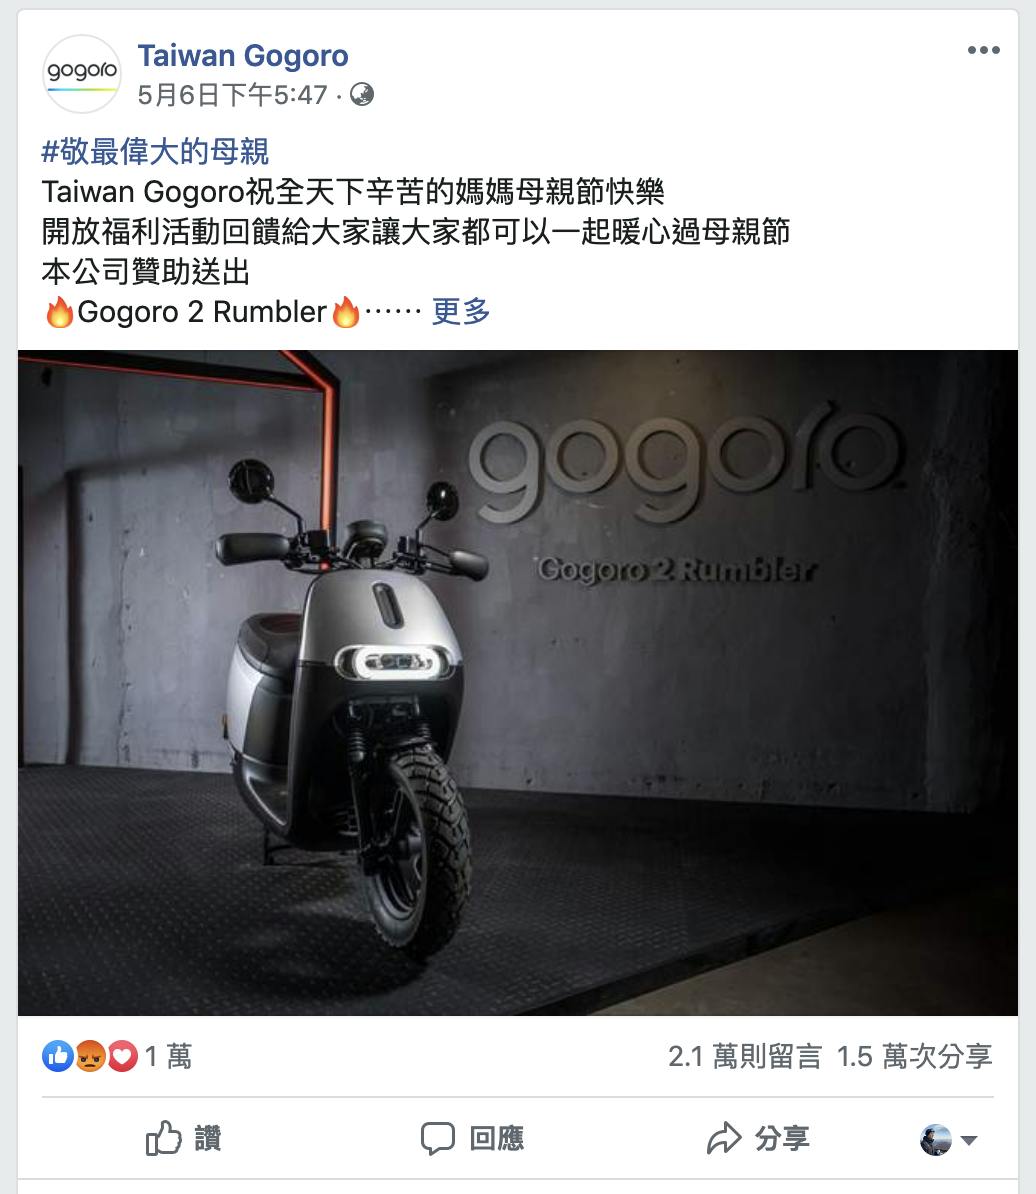
Task: Open the Gogoro 2 Rumbler scooter photo
Action: (518, 682)
